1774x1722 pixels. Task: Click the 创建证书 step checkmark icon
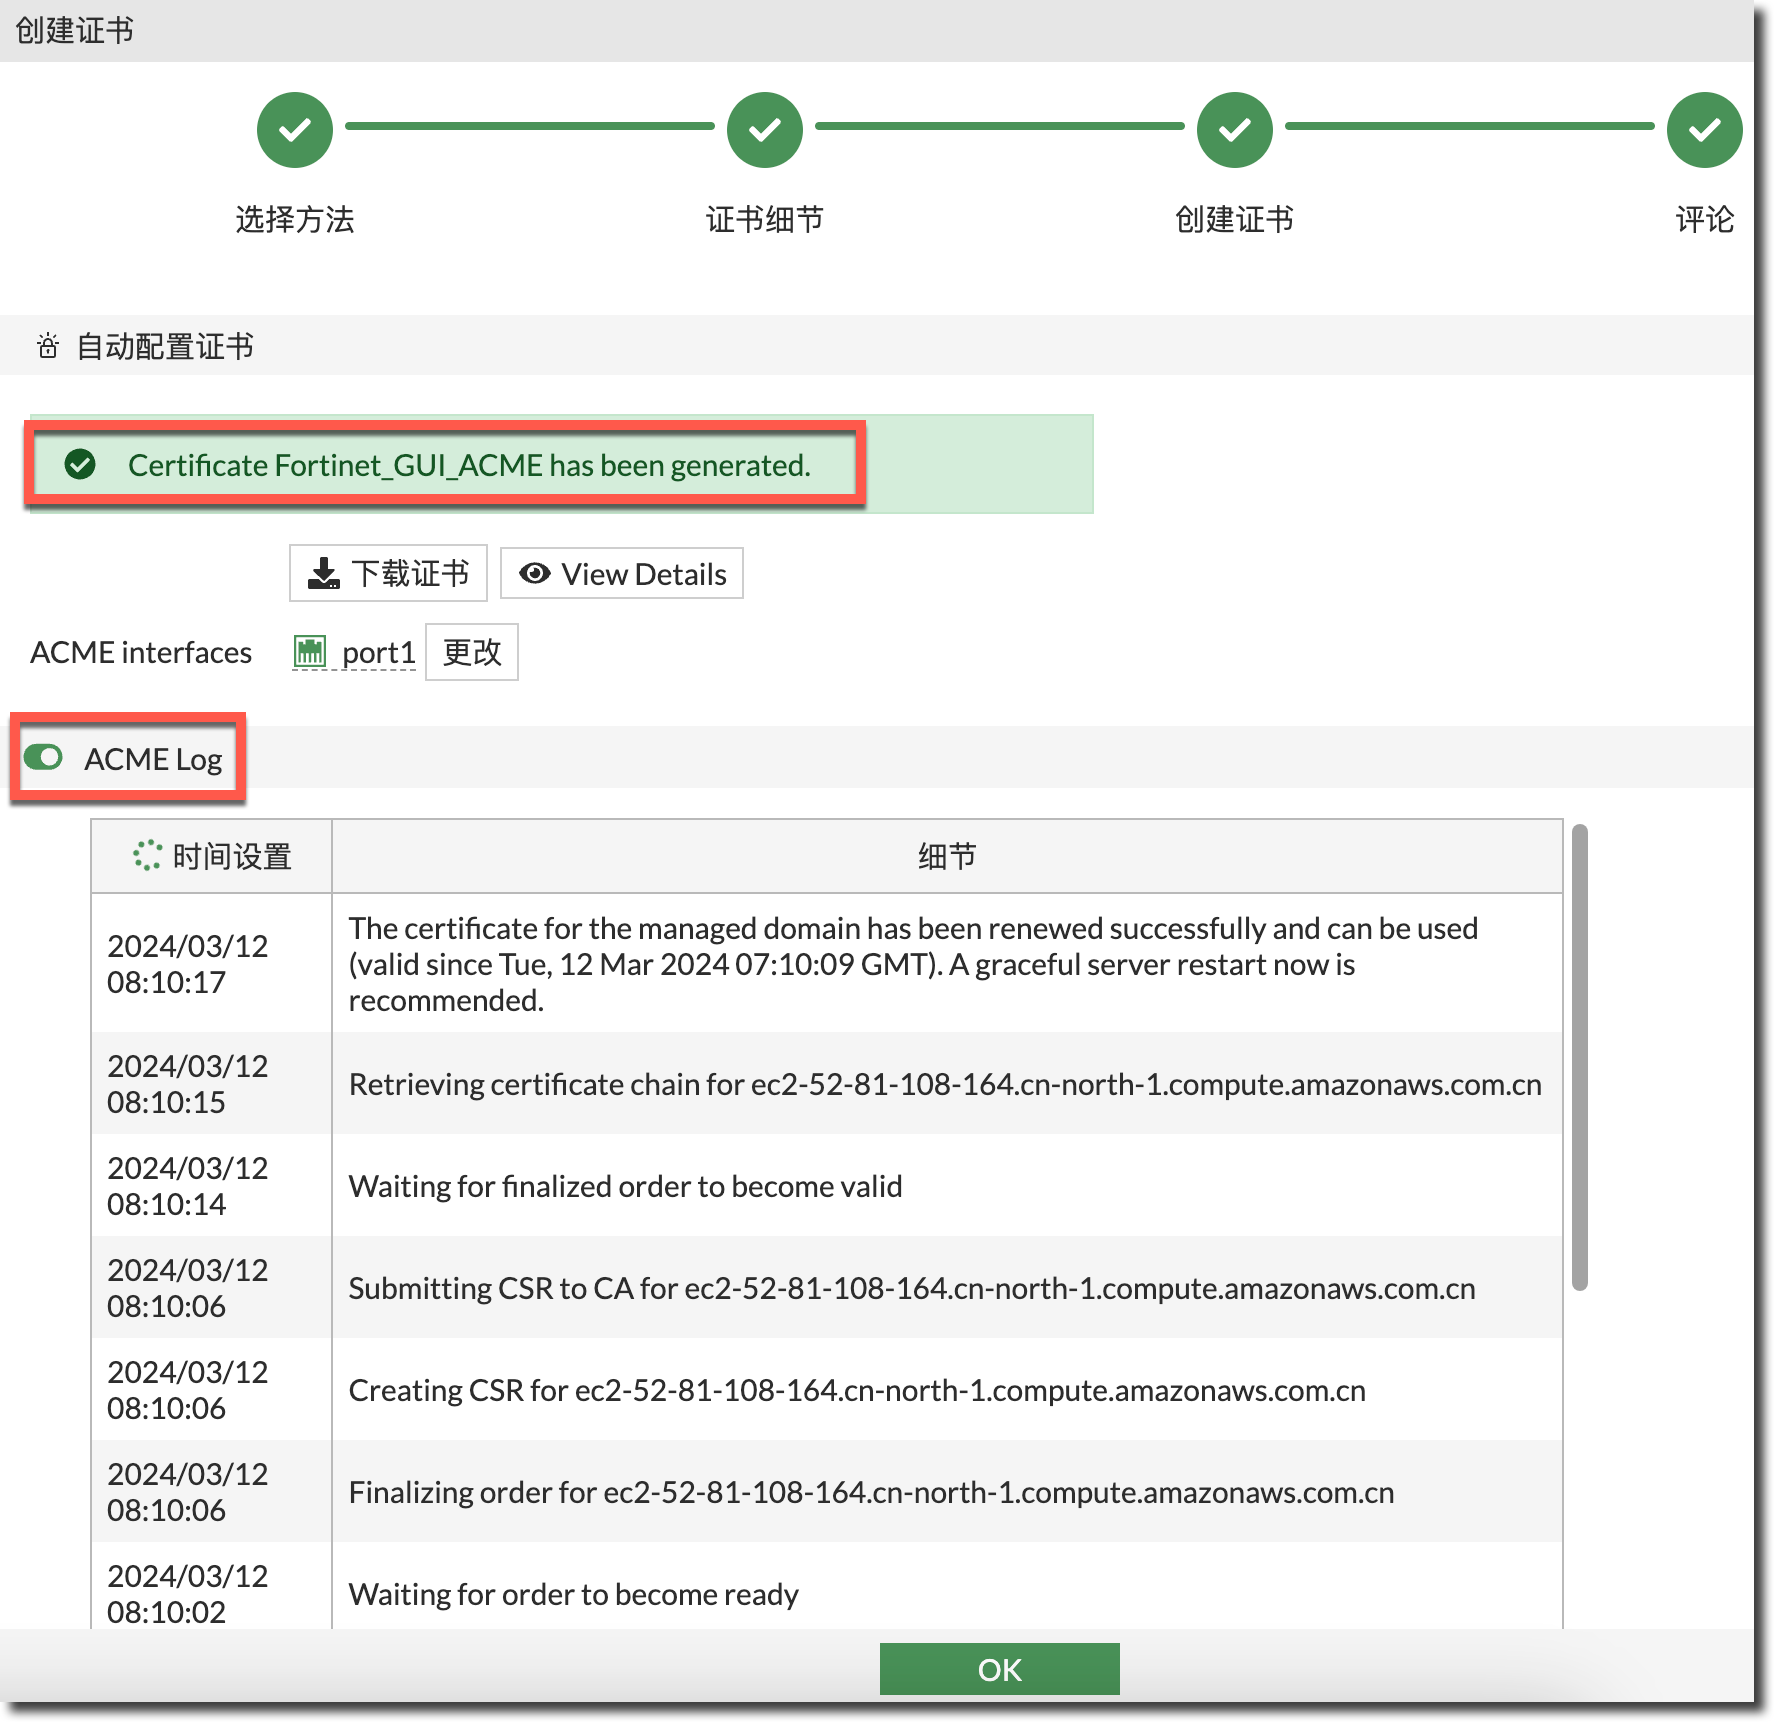pyautogui.click(x=1235, y=130)
